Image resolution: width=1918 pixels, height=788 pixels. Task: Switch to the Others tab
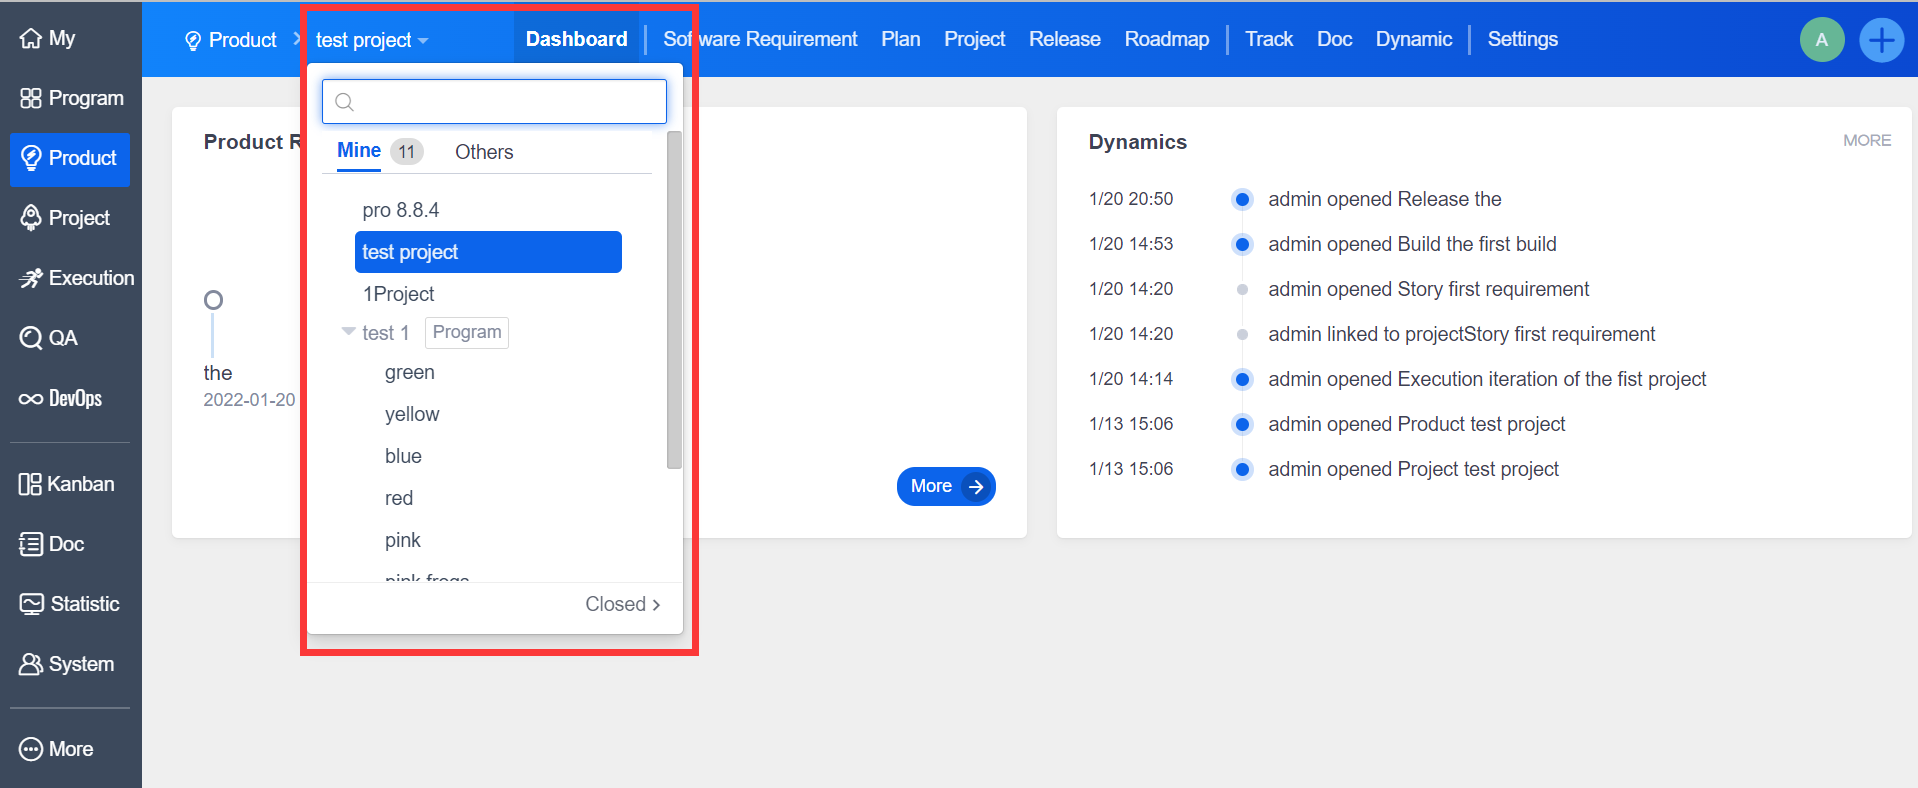pos(484,152)
